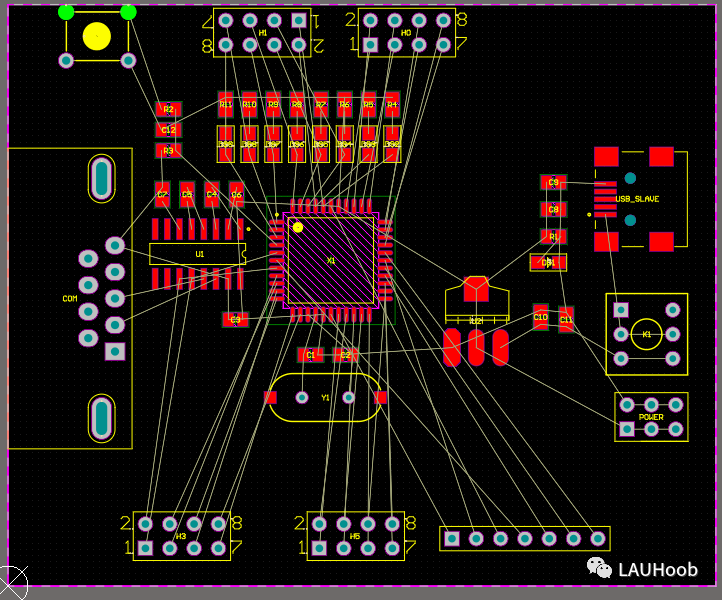The image size is (722, 600).
Task: Select capacitor C11 footprint
Action: pyautogui.click(x=566, y=319)
